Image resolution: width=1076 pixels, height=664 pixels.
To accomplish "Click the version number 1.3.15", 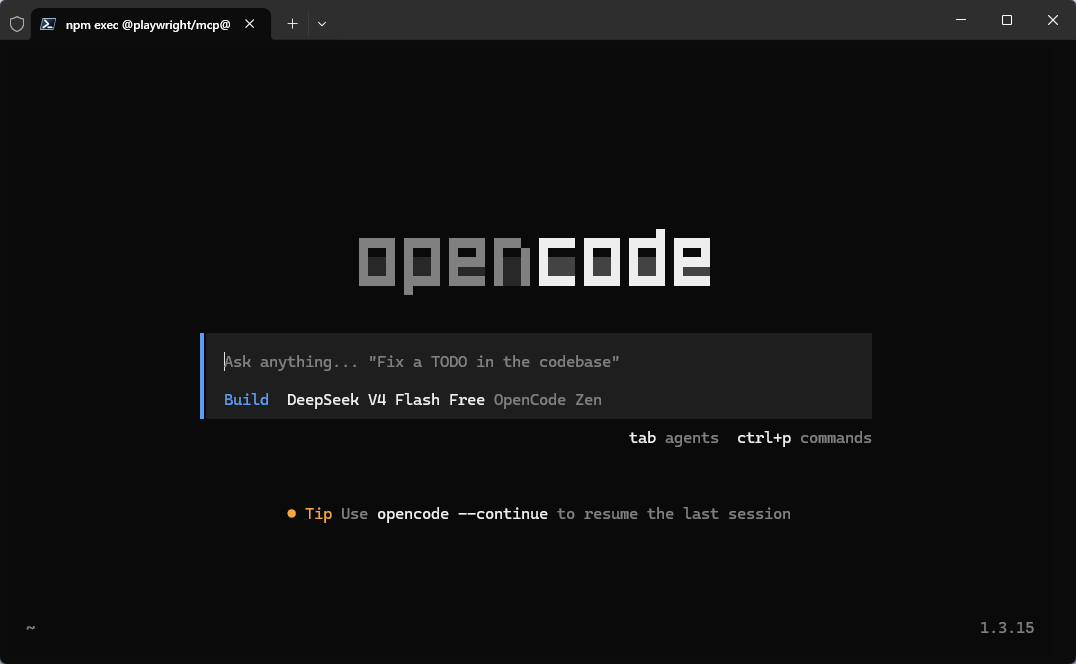I will (x=1007, y=628).
